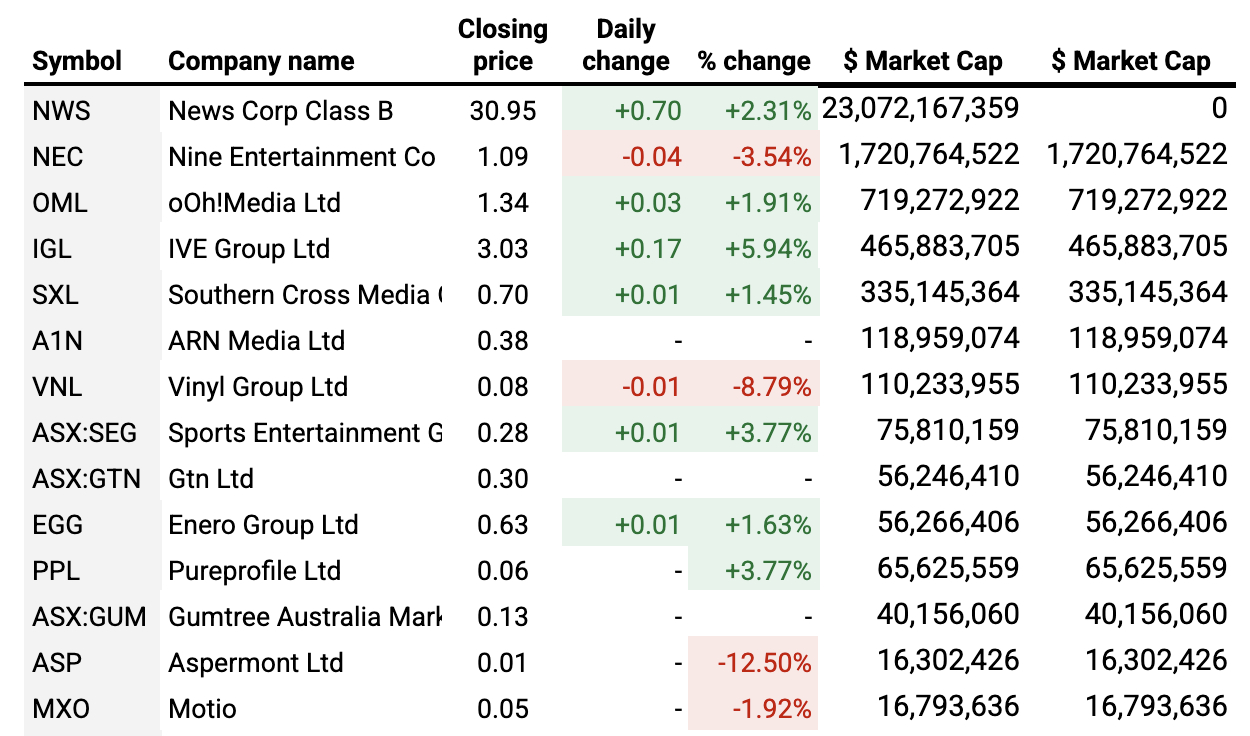The height and width of the screenshot is (736, 1250).
Task: Click the Enero Group Ltd company name
Action: pyautogui.click(x=263, y=524)
